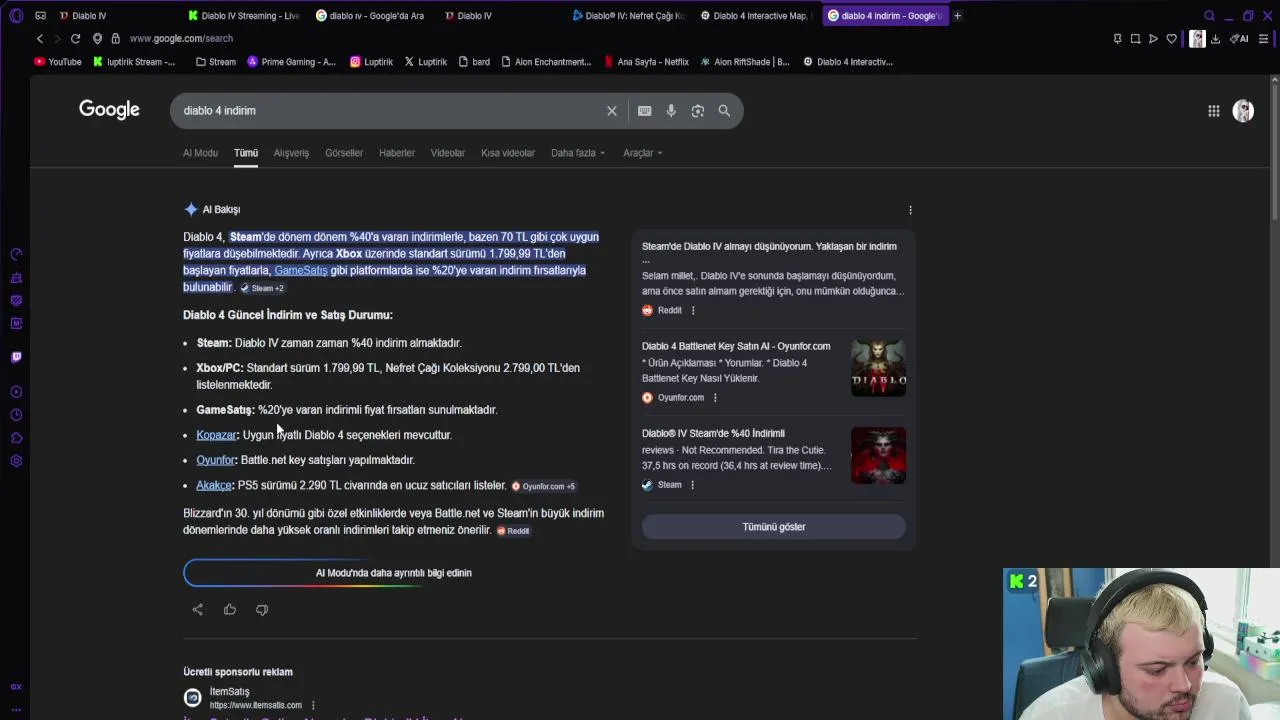This screenshot has height=720, width=1280.
Task: Open the Kopazar link
Action: click(x=216, y=435)
